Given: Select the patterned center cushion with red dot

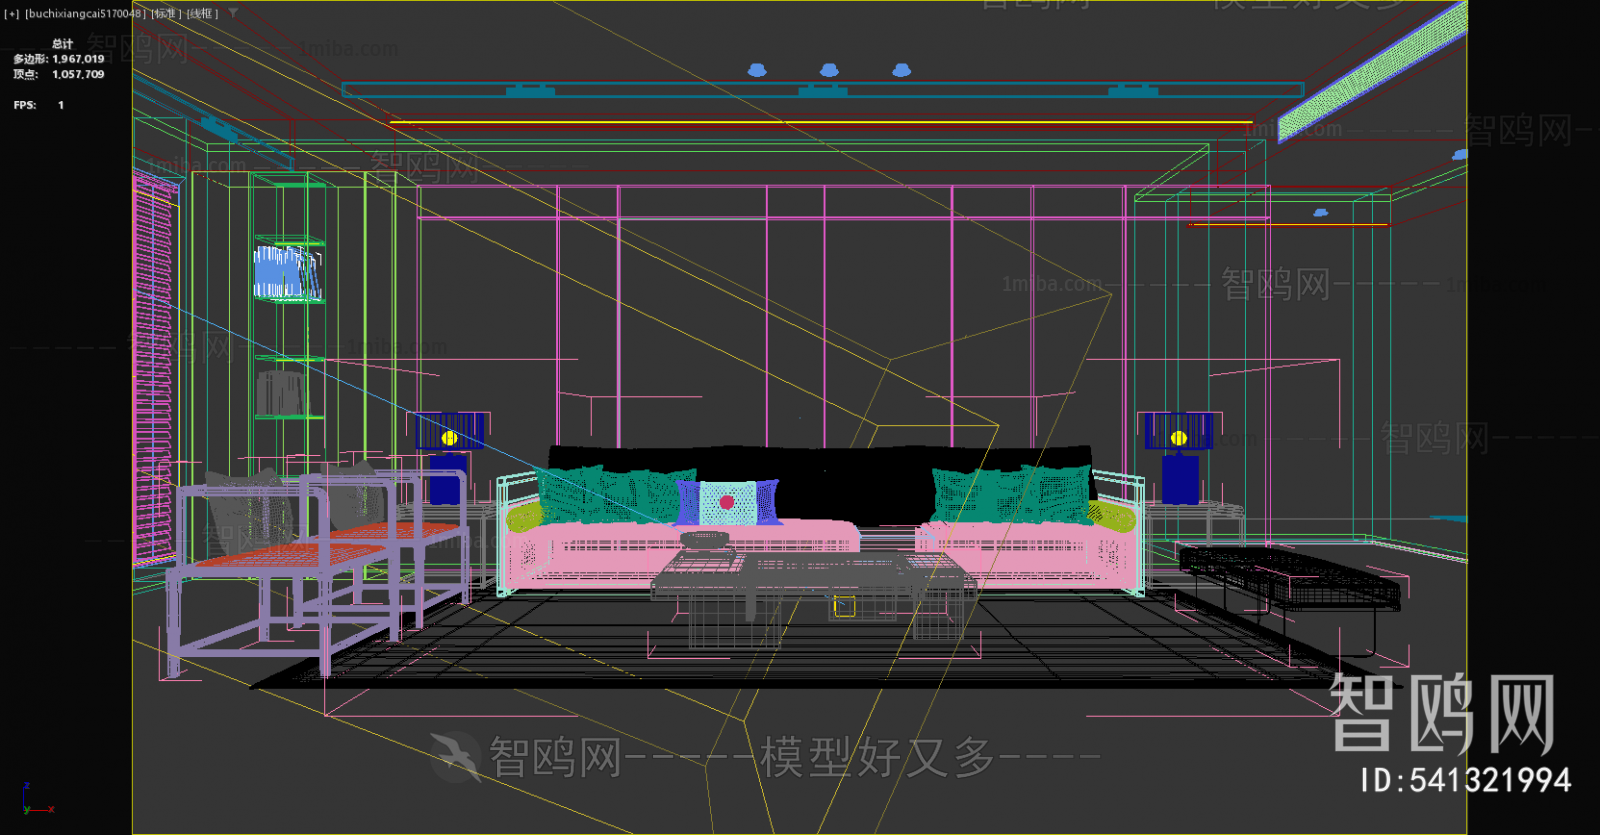Looking at the screenshot, I should coord(727,502).
